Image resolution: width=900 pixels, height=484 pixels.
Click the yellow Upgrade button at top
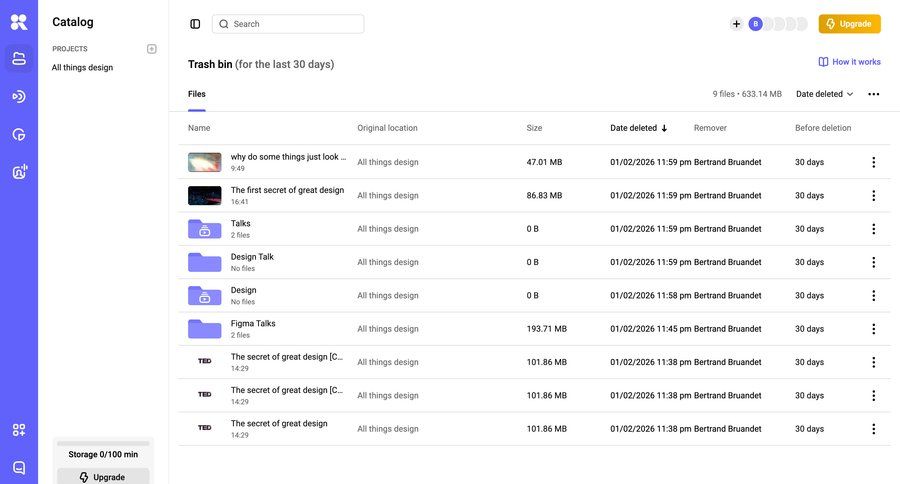[849, 24]
